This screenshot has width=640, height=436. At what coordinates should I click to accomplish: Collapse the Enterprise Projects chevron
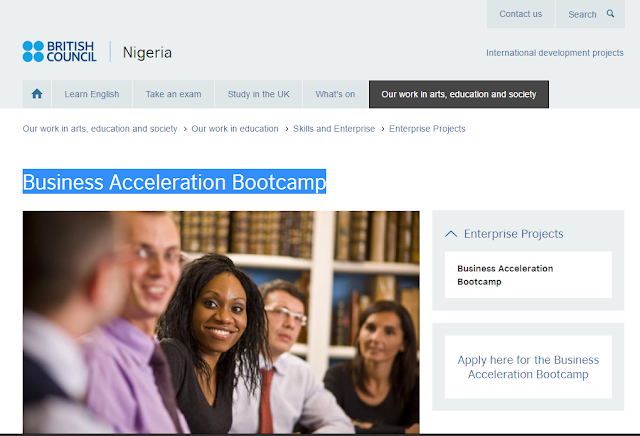point(451,234)
